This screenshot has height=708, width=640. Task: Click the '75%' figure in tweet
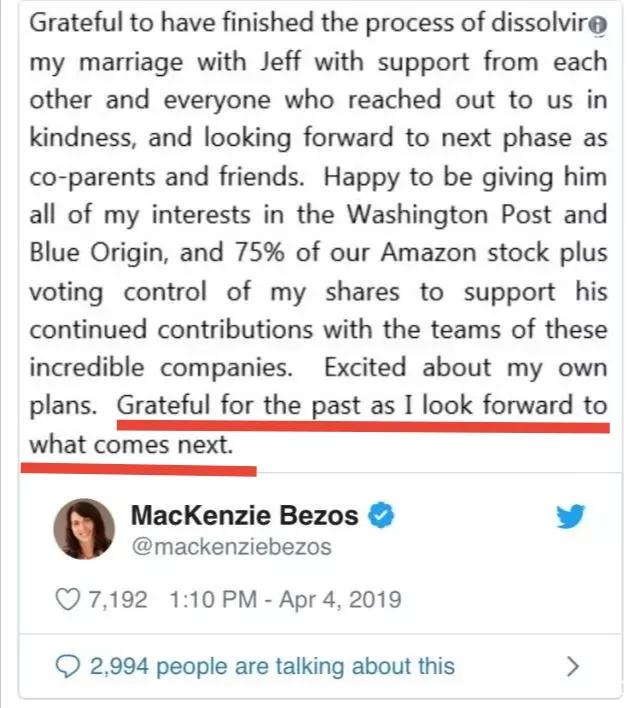[x=259, y=252]
